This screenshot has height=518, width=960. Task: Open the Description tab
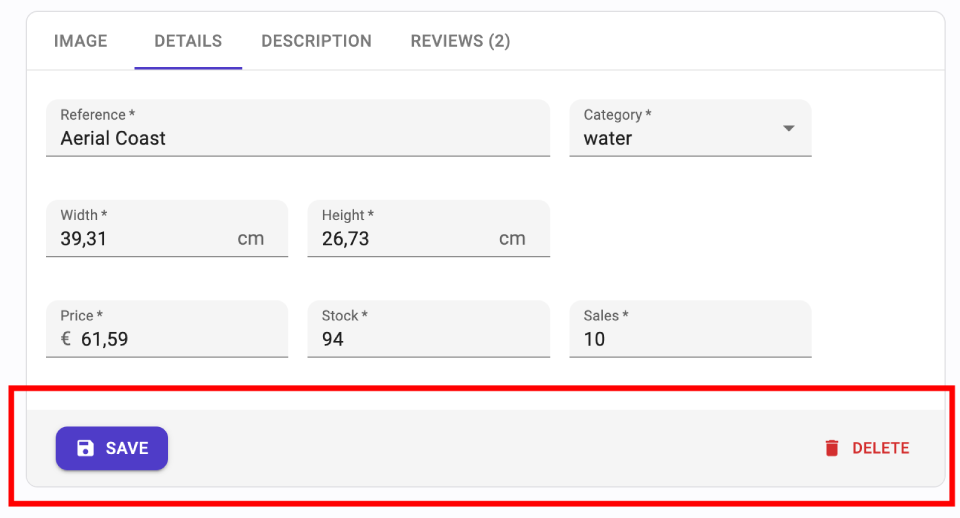(x=316, y=41)
